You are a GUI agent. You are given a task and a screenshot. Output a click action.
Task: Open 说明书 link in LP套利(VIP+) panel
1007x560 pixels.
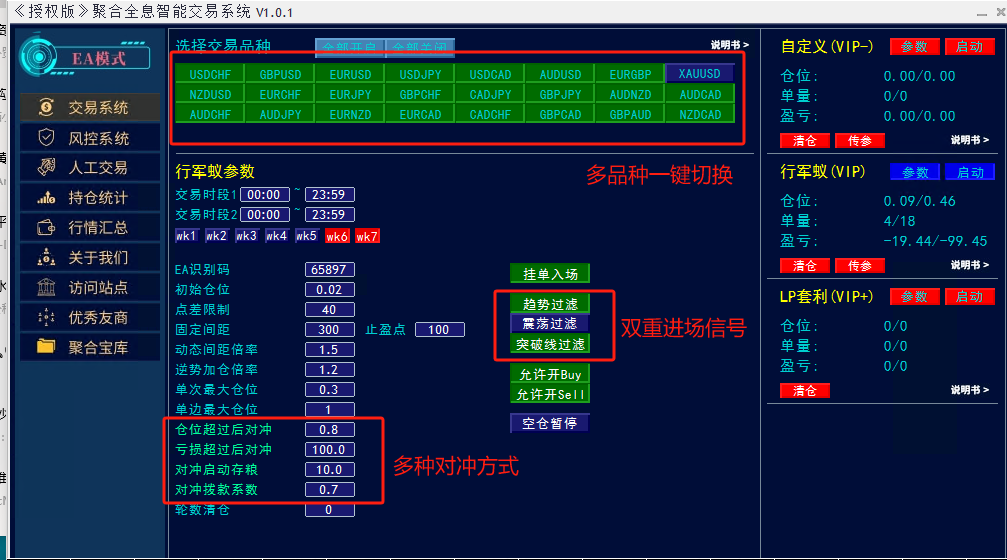(970, 390)
